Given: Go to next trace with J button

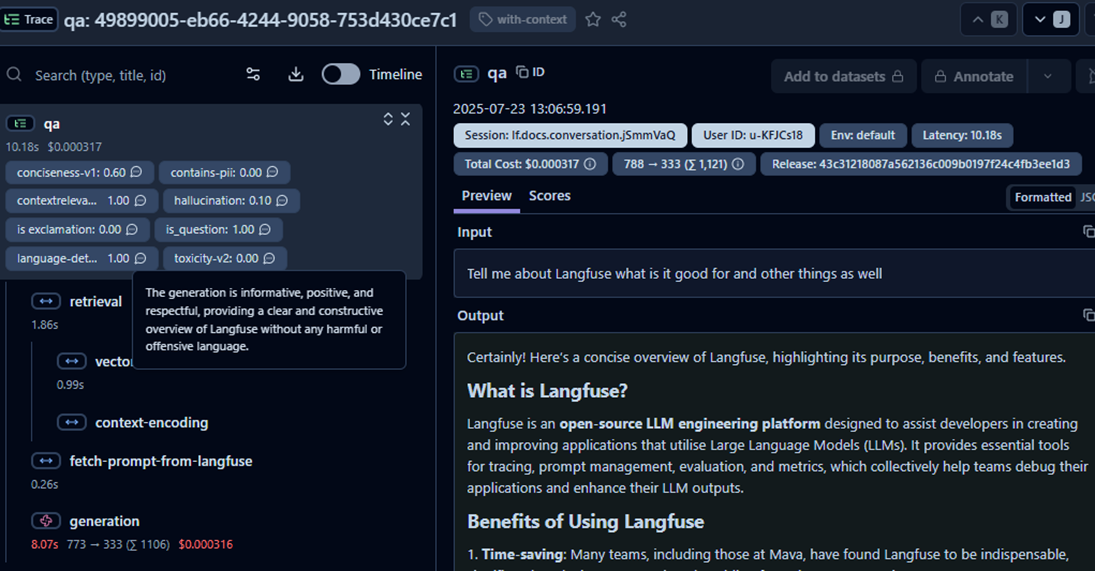Looking at the screenshot, I should click(x=1051, y=20).
